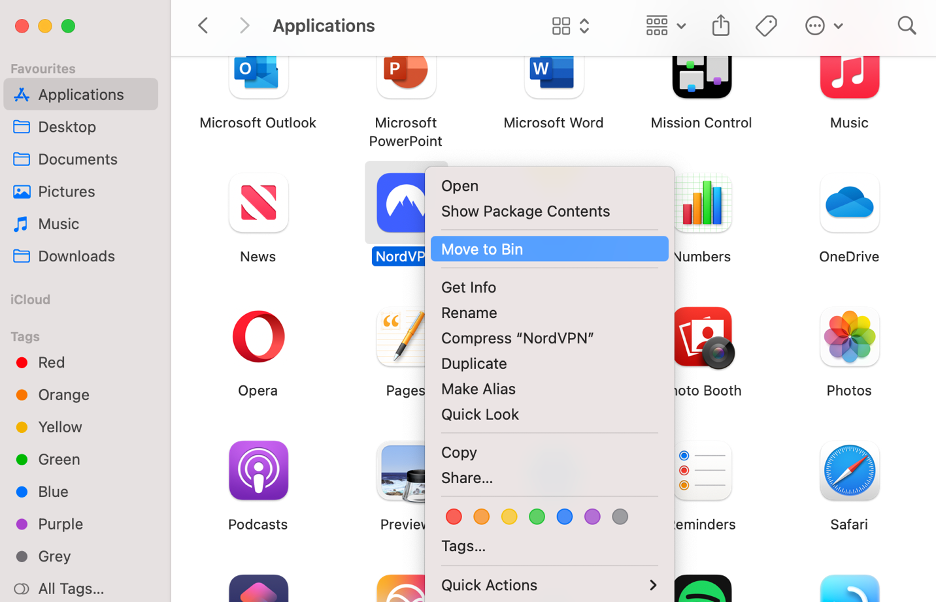This screenshot has width=936, height=602.
Task: Open the Photos app
Action: pos(849,337)
